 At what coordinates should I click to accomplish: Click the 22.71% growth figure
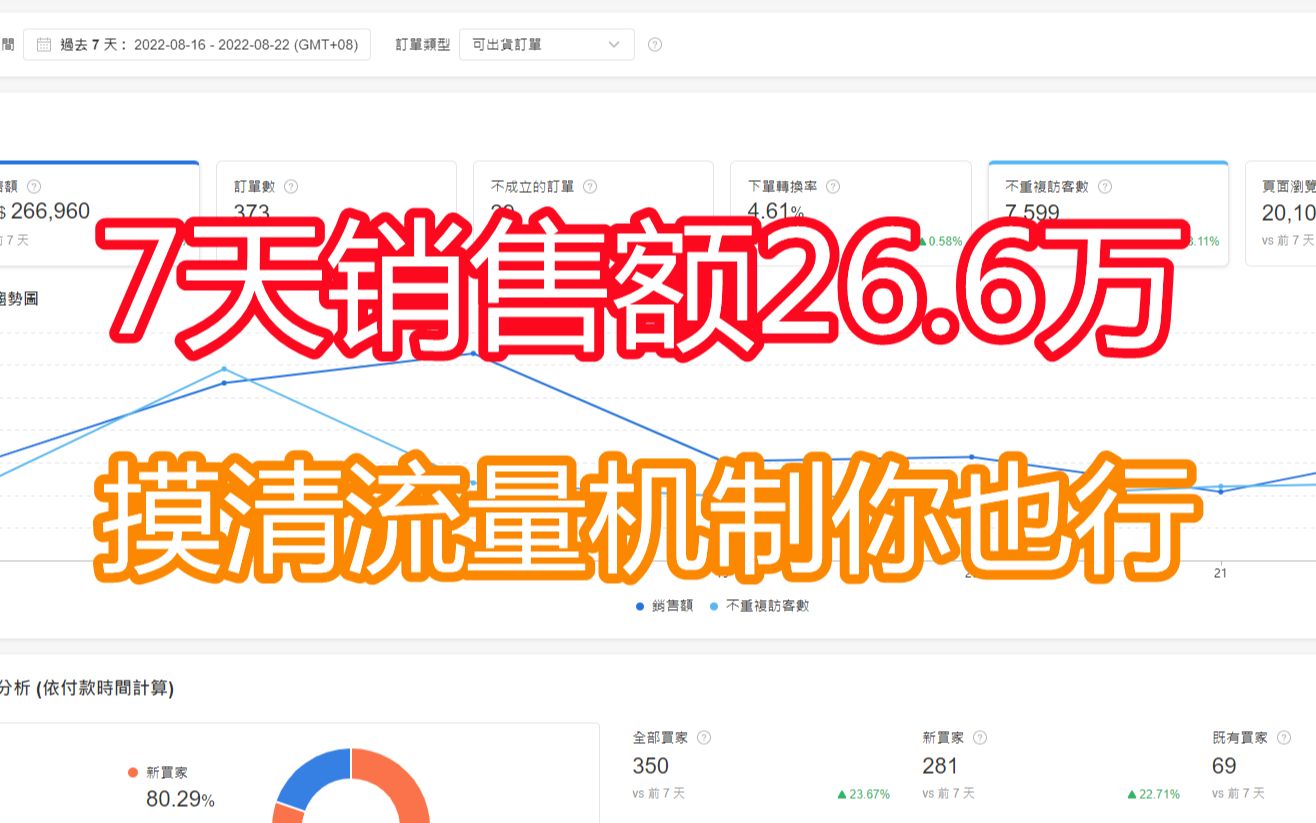click(1153, 794)
